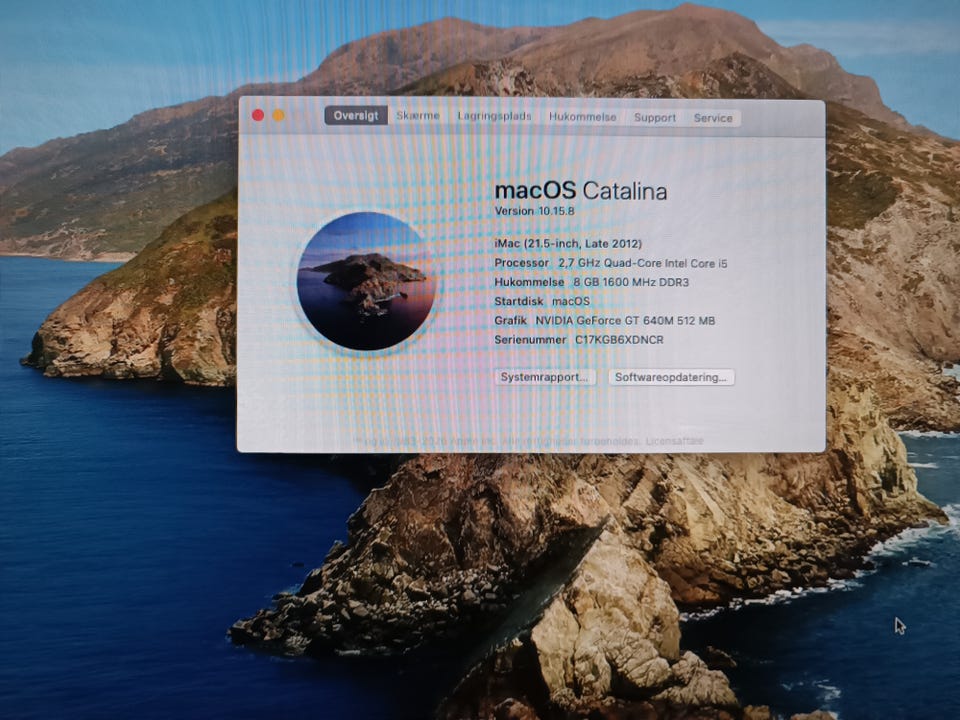Click the Processor label
The height and width of the screenshot is (720, 960).
tap(522, 263)
